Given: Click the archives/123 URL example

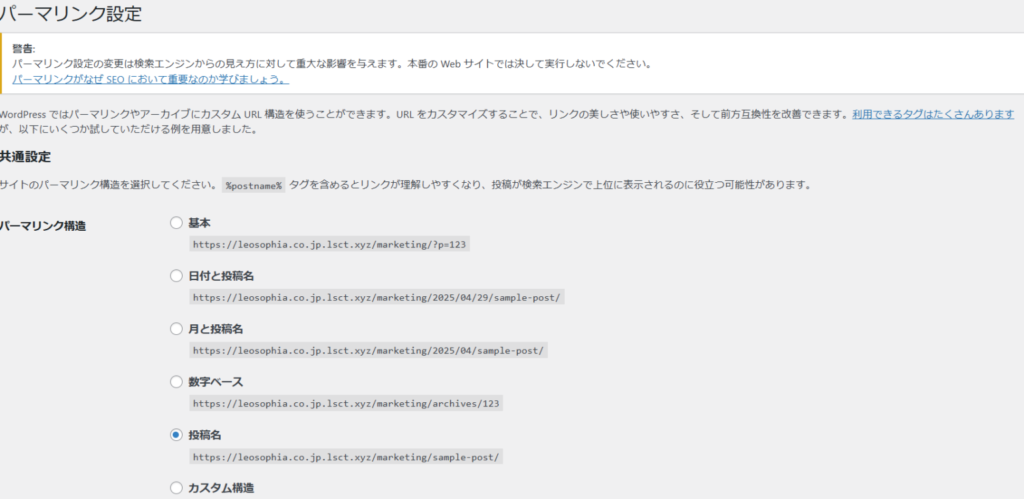Looking at the screenshot, I should pos(346,403).
